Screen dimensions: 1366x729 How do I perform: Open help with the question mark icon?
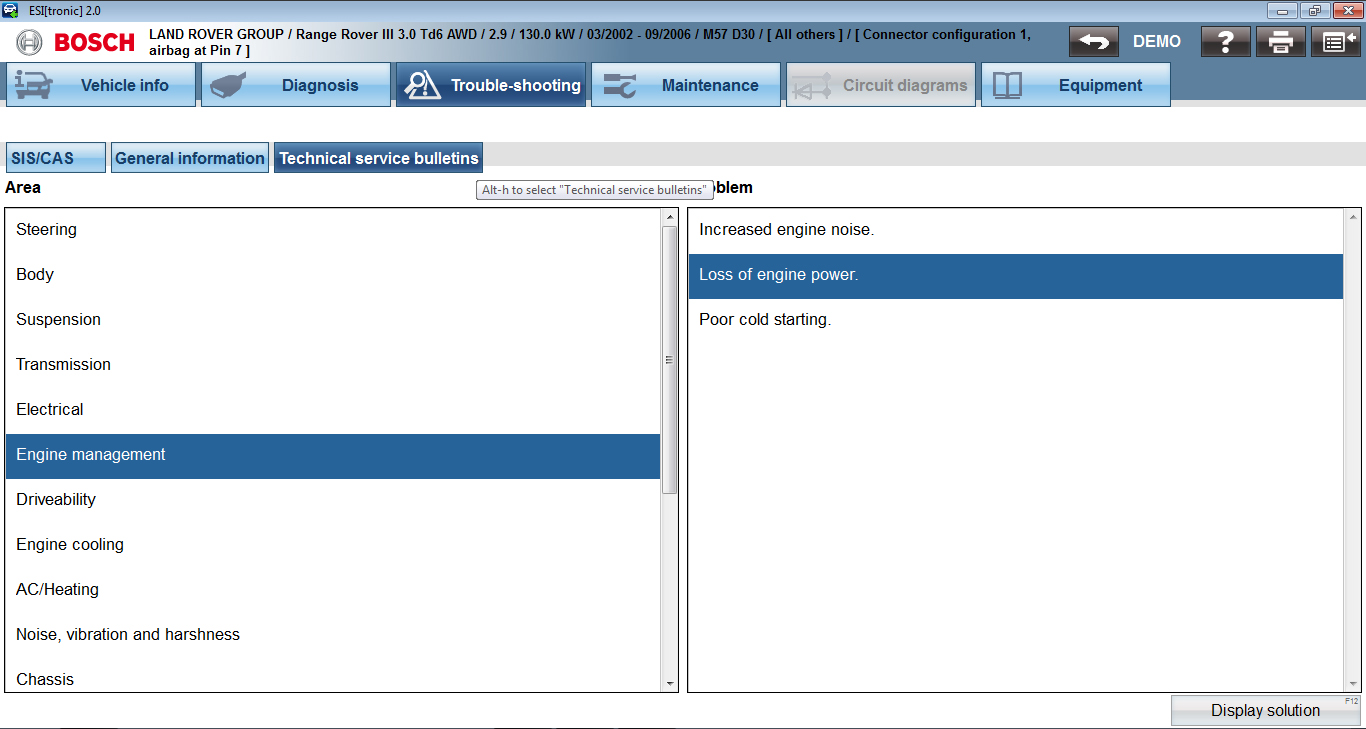pyautogui.click(x=1226, y=42)
